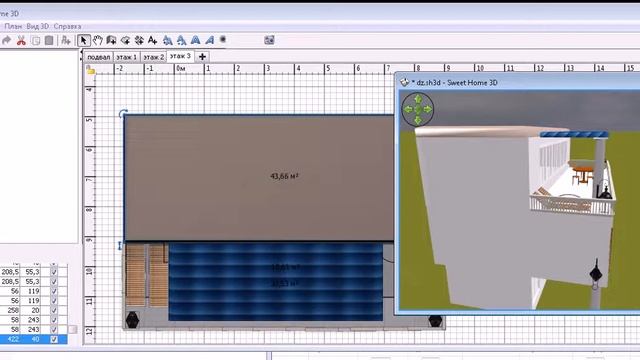Viewport: 640px width, 360px height.
Task: Open the План menu
Action: pos(13,26)
